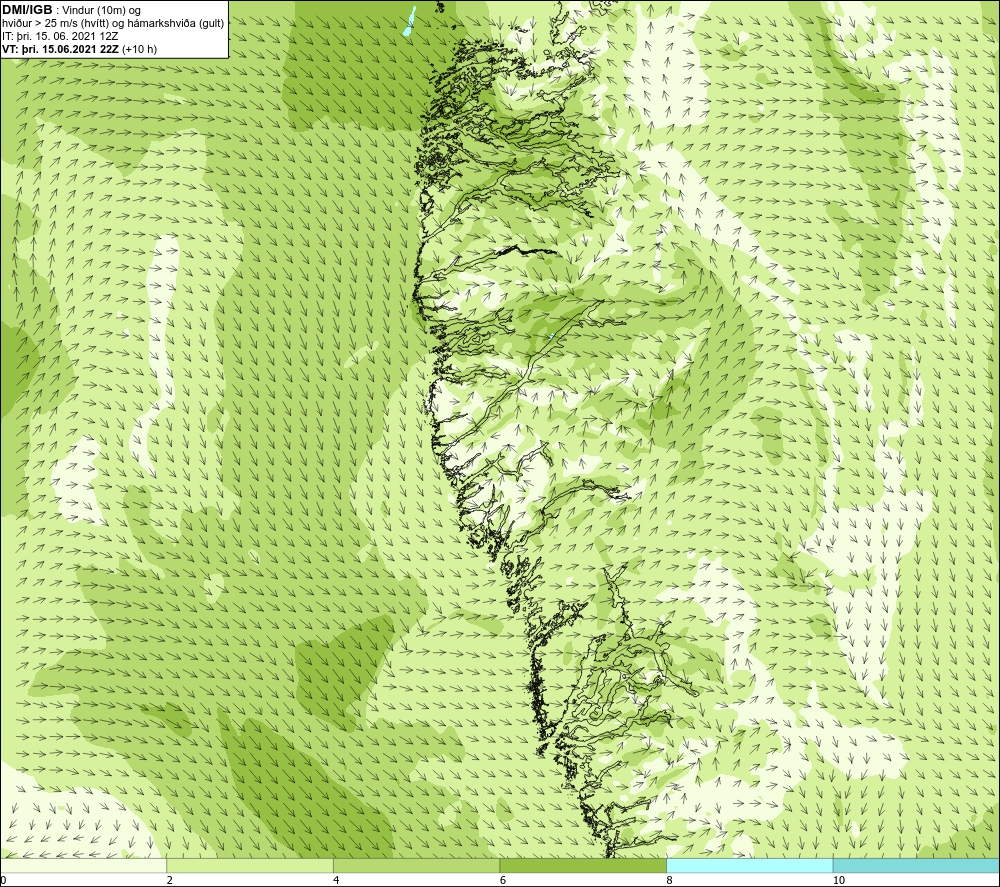This screenshot has width=1000, height=887.
Task: Click the 8–10 m/s light cyan legend swatch
Action: 749,865
